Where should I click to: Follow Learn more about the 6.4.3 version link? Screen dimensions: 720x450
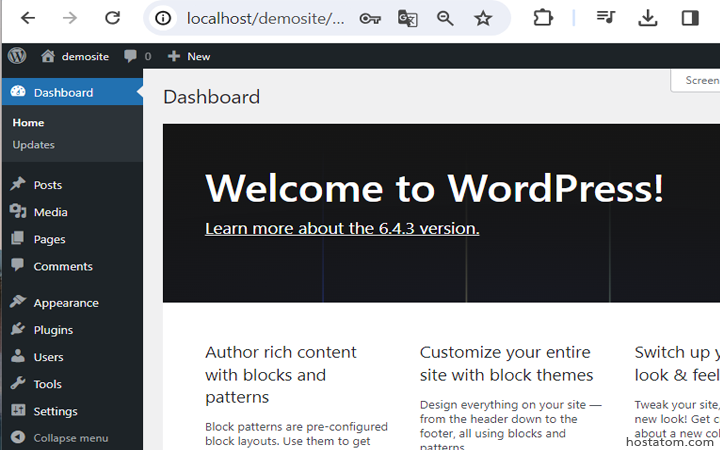342,228
